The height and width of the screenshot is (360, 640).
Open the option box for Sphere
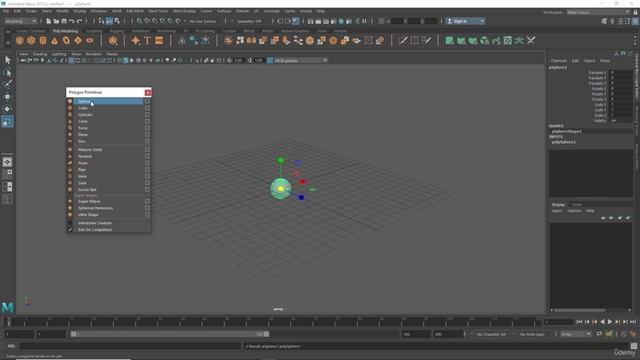[x=147, y=101]
